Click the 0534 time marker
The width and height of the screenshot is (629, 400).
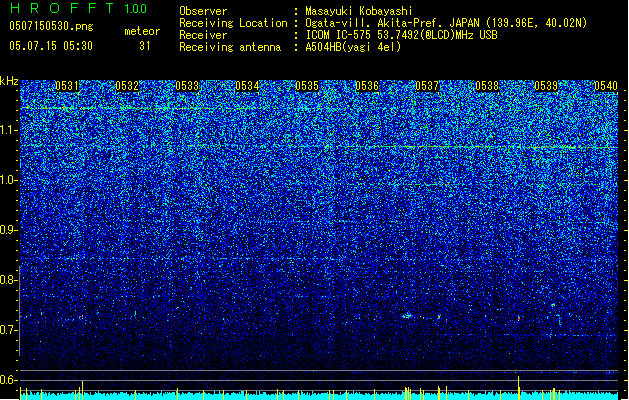click(247, 86)
